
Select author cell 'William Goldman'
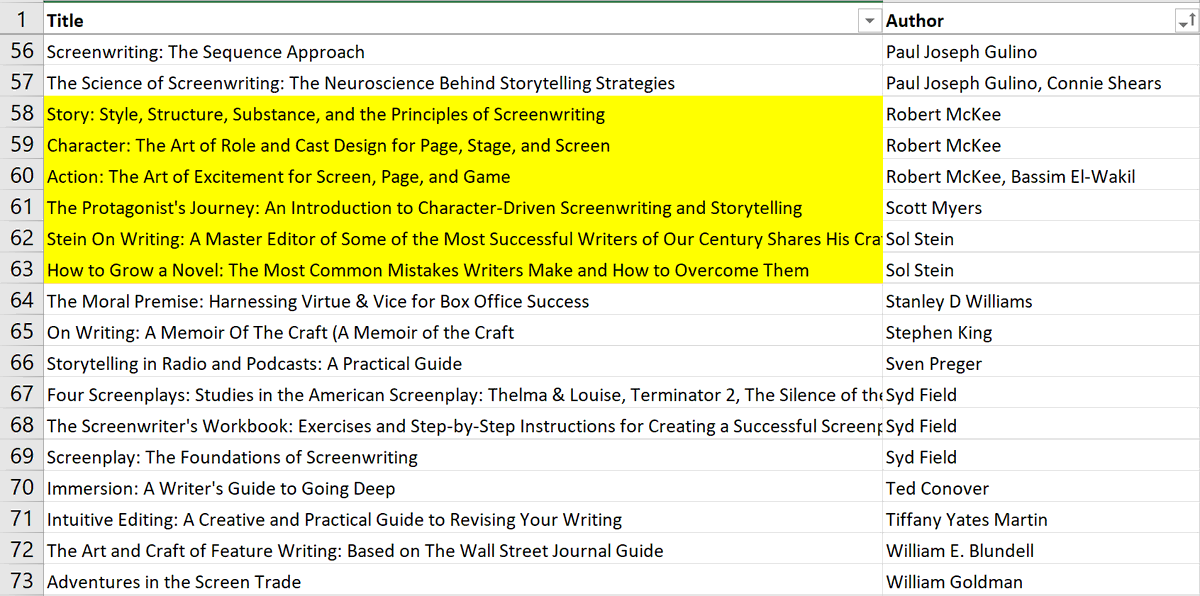coord(1041,581)
